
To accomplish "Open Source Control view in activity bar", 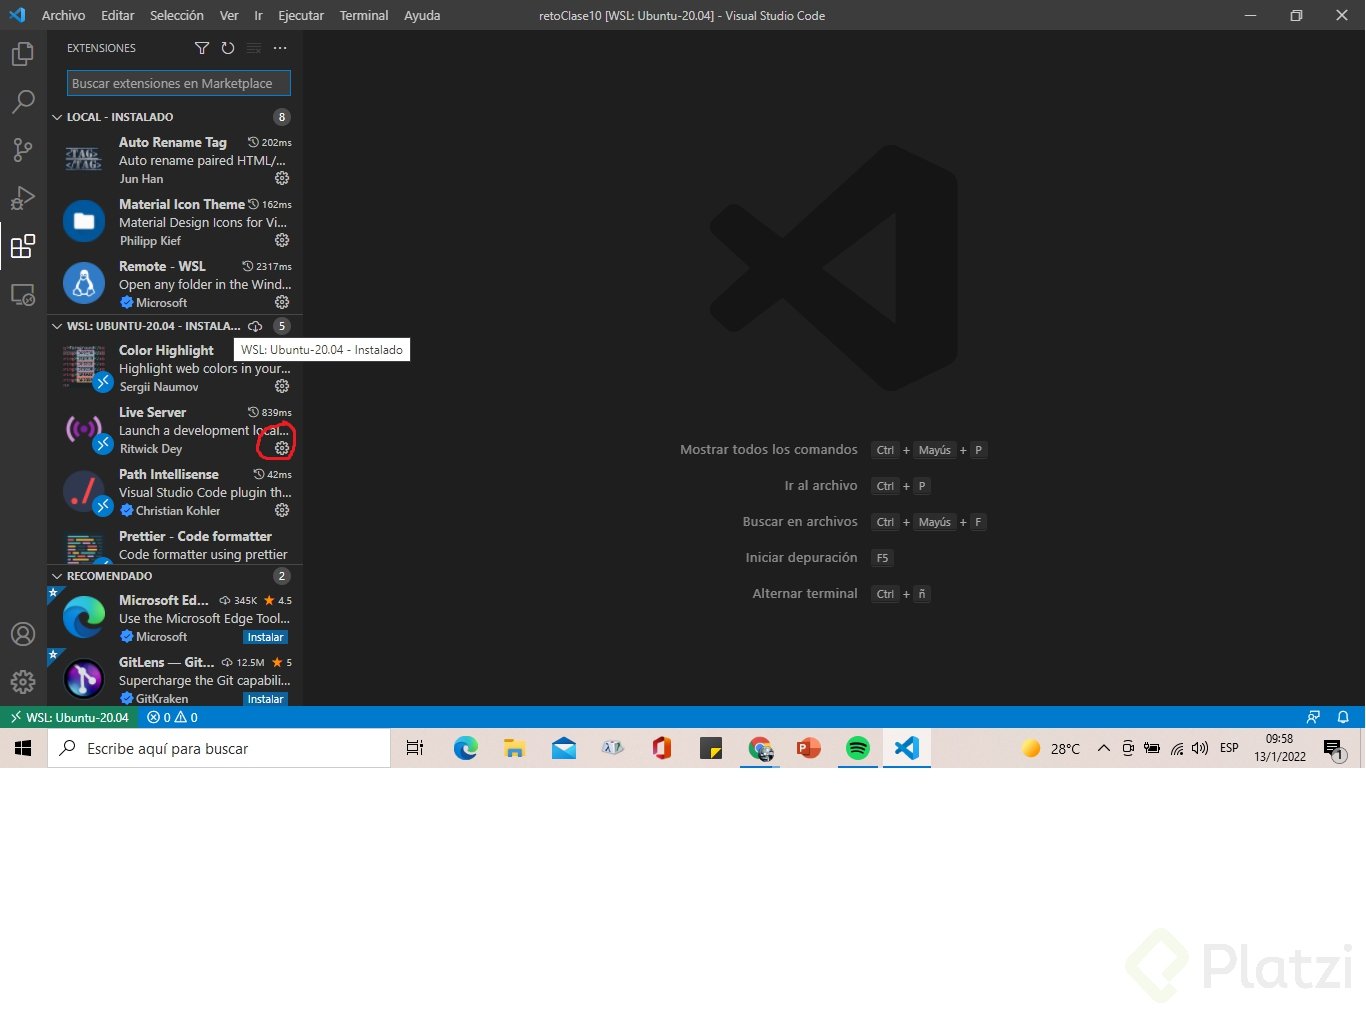I will click(x=23, y=150).
